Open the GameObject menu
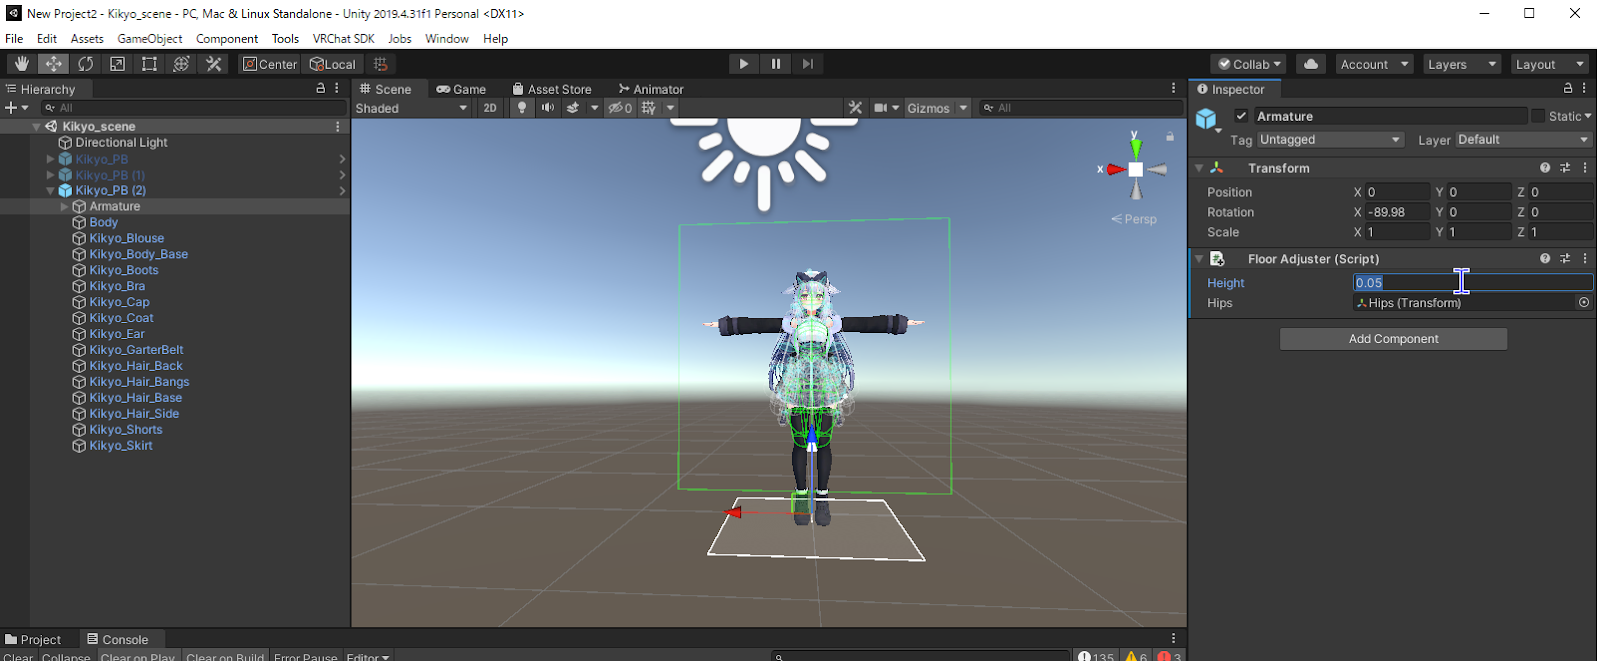Screen dimensions: 1600x661 click(150, 38)
